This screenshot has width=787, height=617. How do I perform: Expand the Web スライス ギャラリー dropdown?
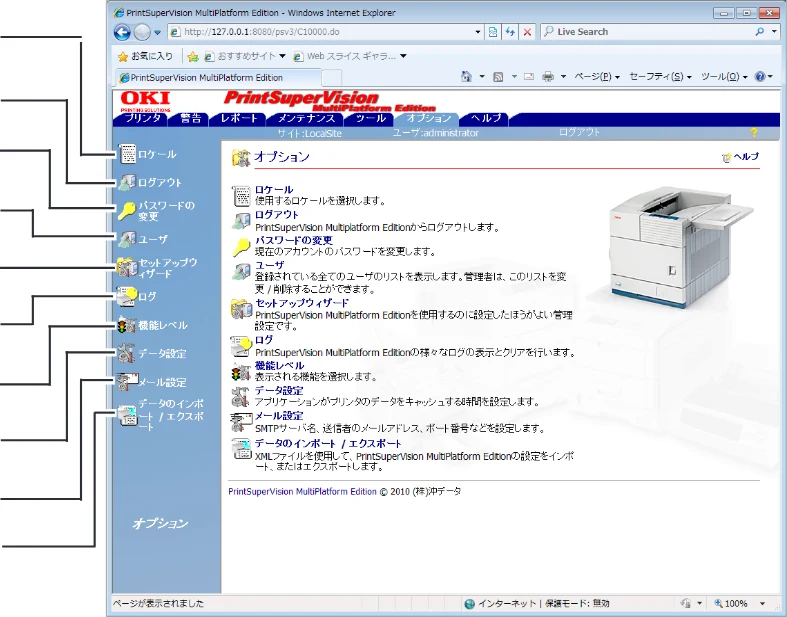tap(403, 56)
